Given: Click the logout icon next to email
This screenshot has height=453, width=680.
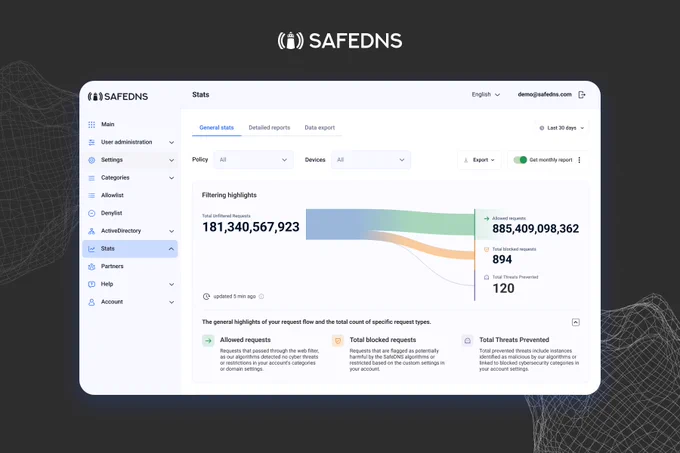Looking at the screenshot, I should pos(582,95).
